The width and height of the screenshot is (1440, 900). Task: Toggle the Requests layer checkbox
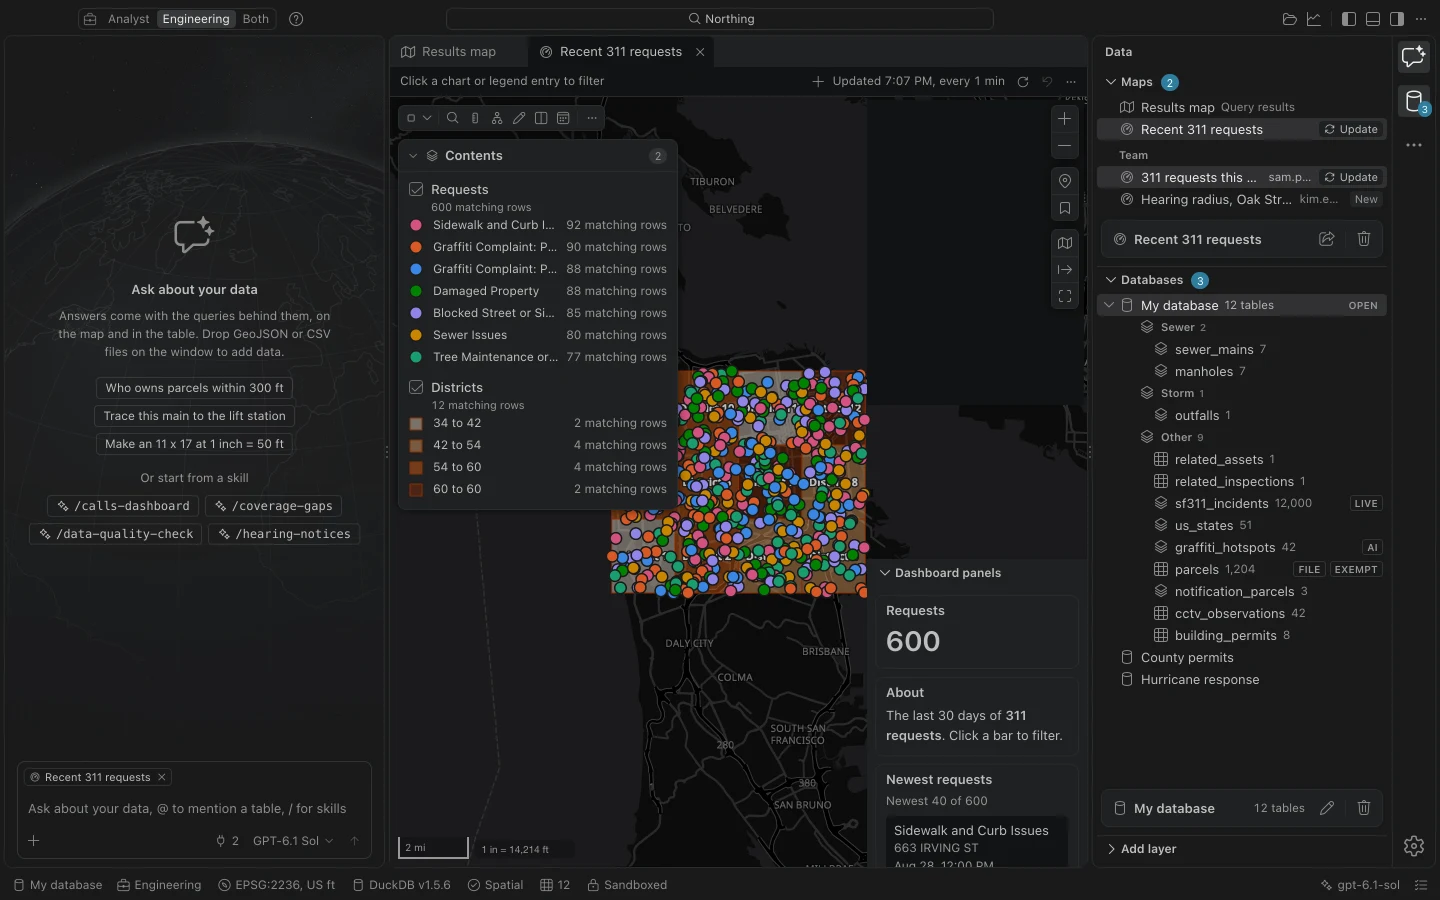pos(416,189)
